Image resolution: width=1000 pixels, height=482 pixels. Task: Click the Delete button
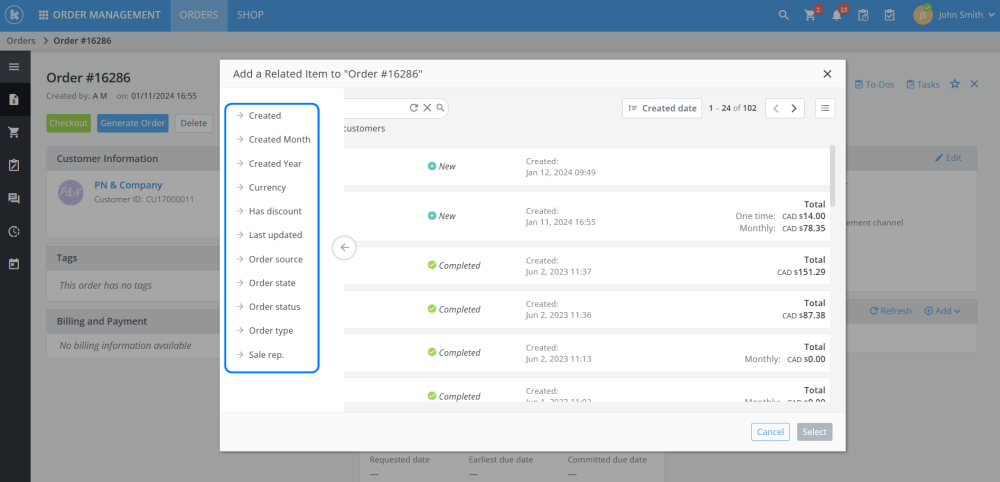tap(194, 123)
